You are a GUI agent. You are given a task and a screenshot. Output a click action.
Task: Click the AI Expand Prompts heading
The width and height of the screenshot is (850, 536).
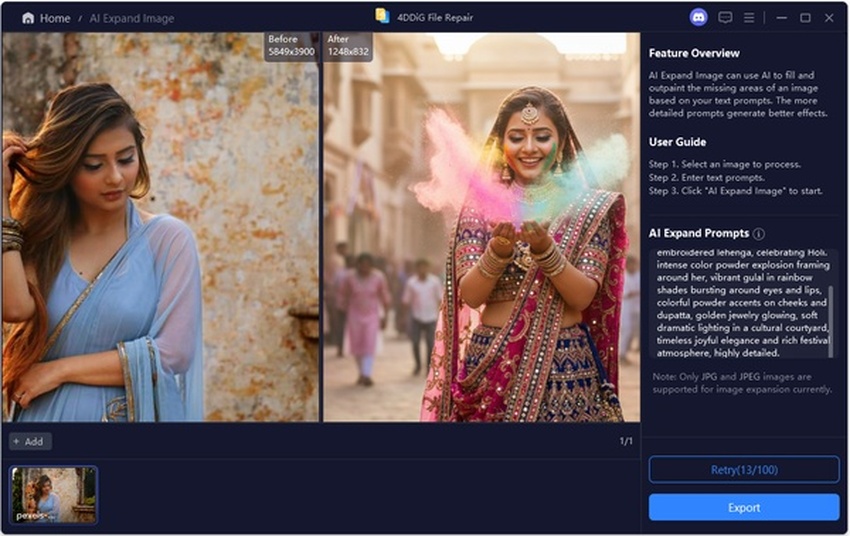[x=699, y=234]
